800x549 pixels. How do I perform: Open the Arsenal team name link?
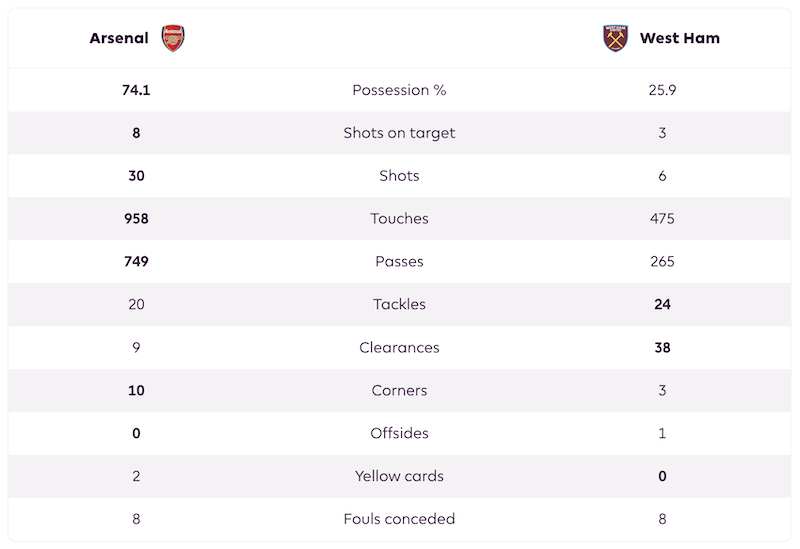click(x=119, y=38)
